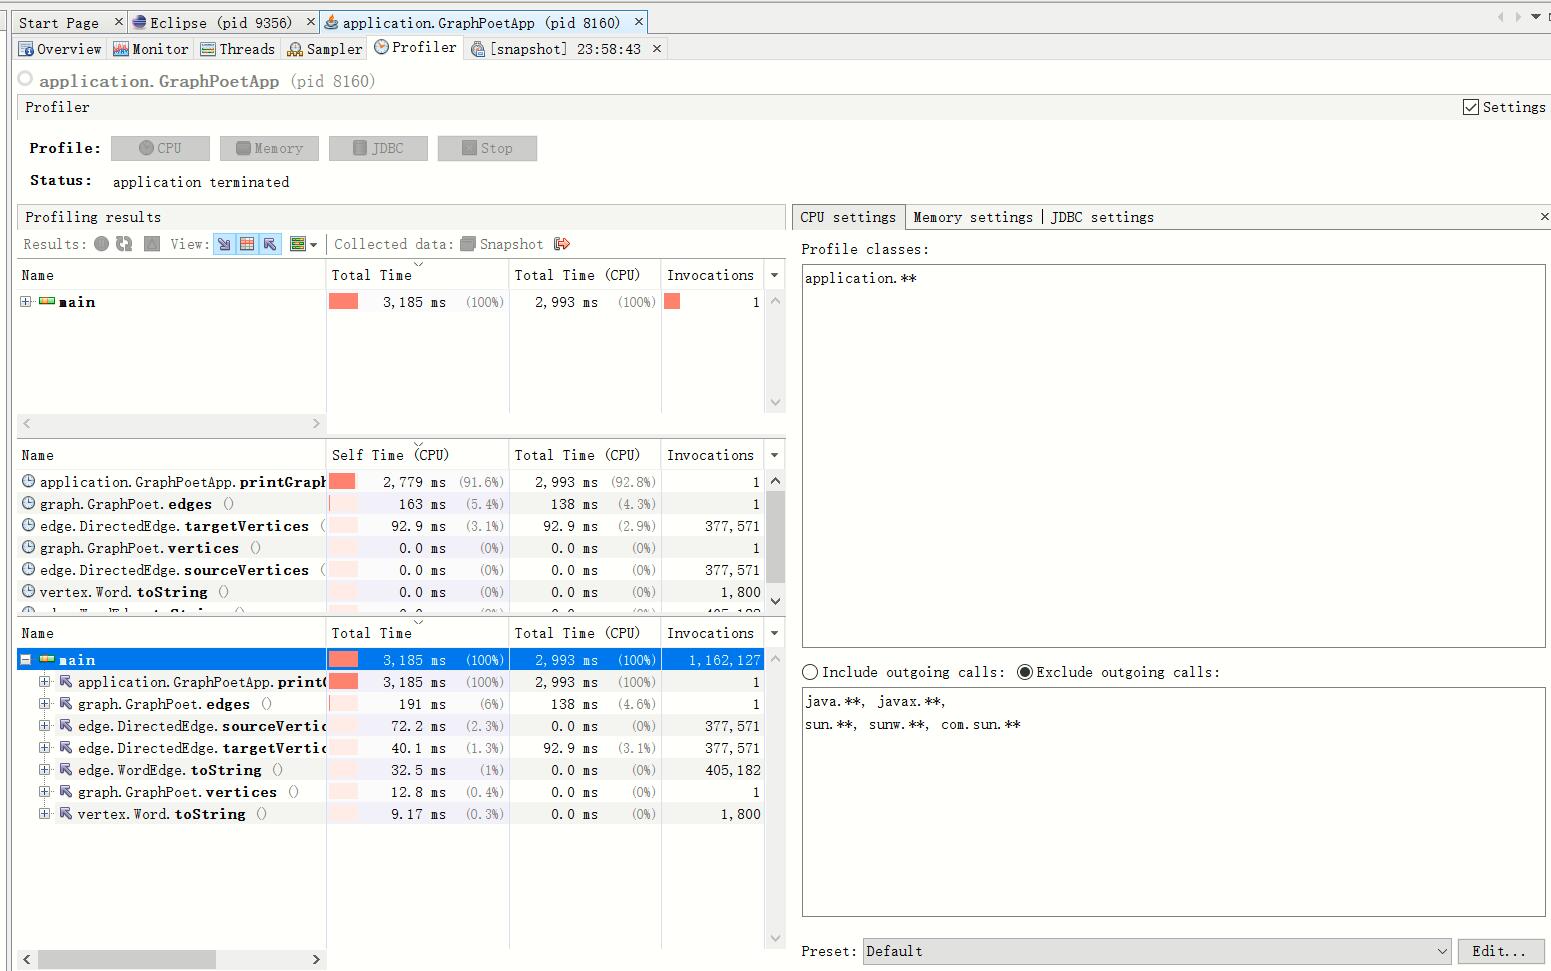
Task: Select the CPU settings tab
Action: point(848,217)
